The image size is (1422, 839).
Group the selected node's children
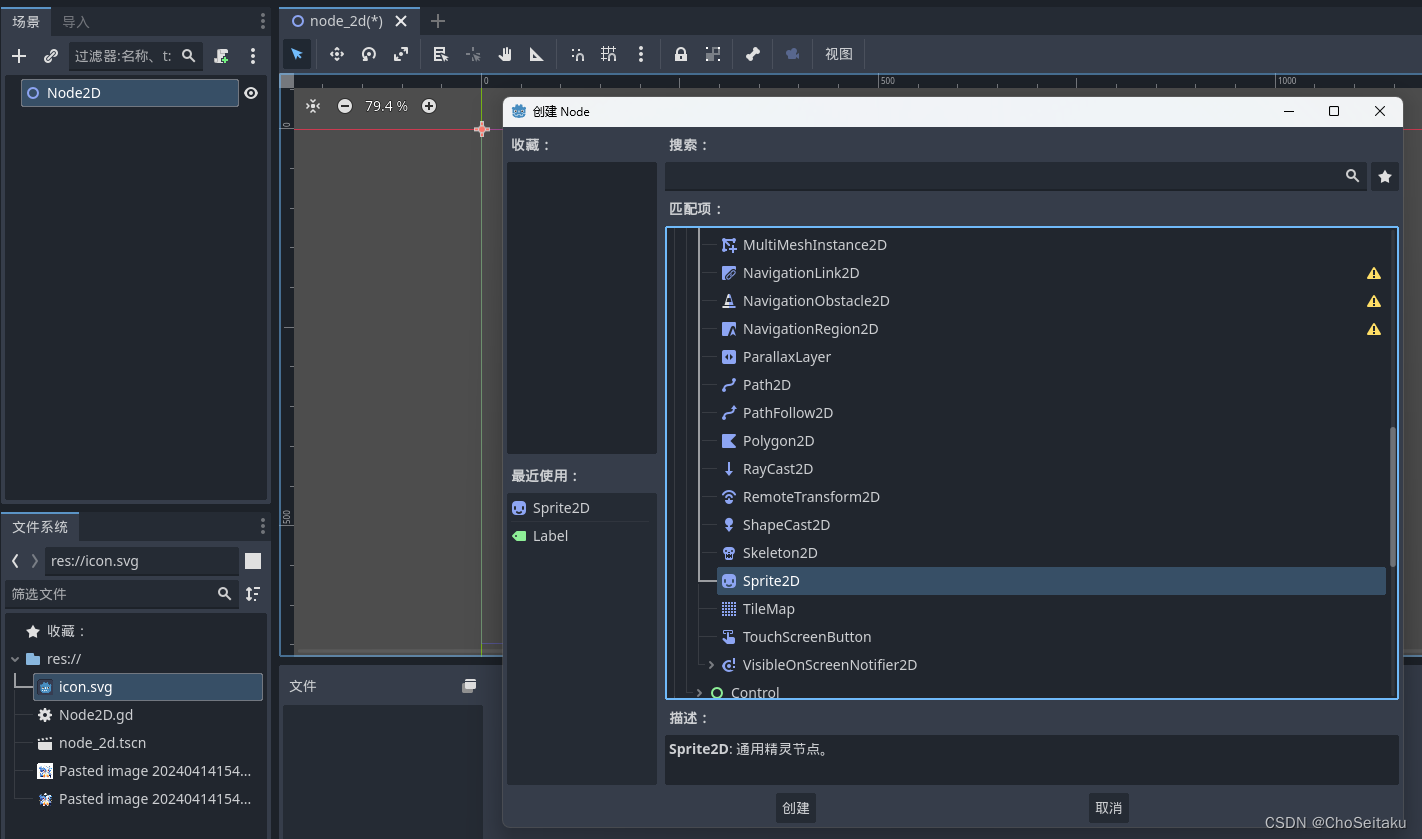click(x=713, y=54)
